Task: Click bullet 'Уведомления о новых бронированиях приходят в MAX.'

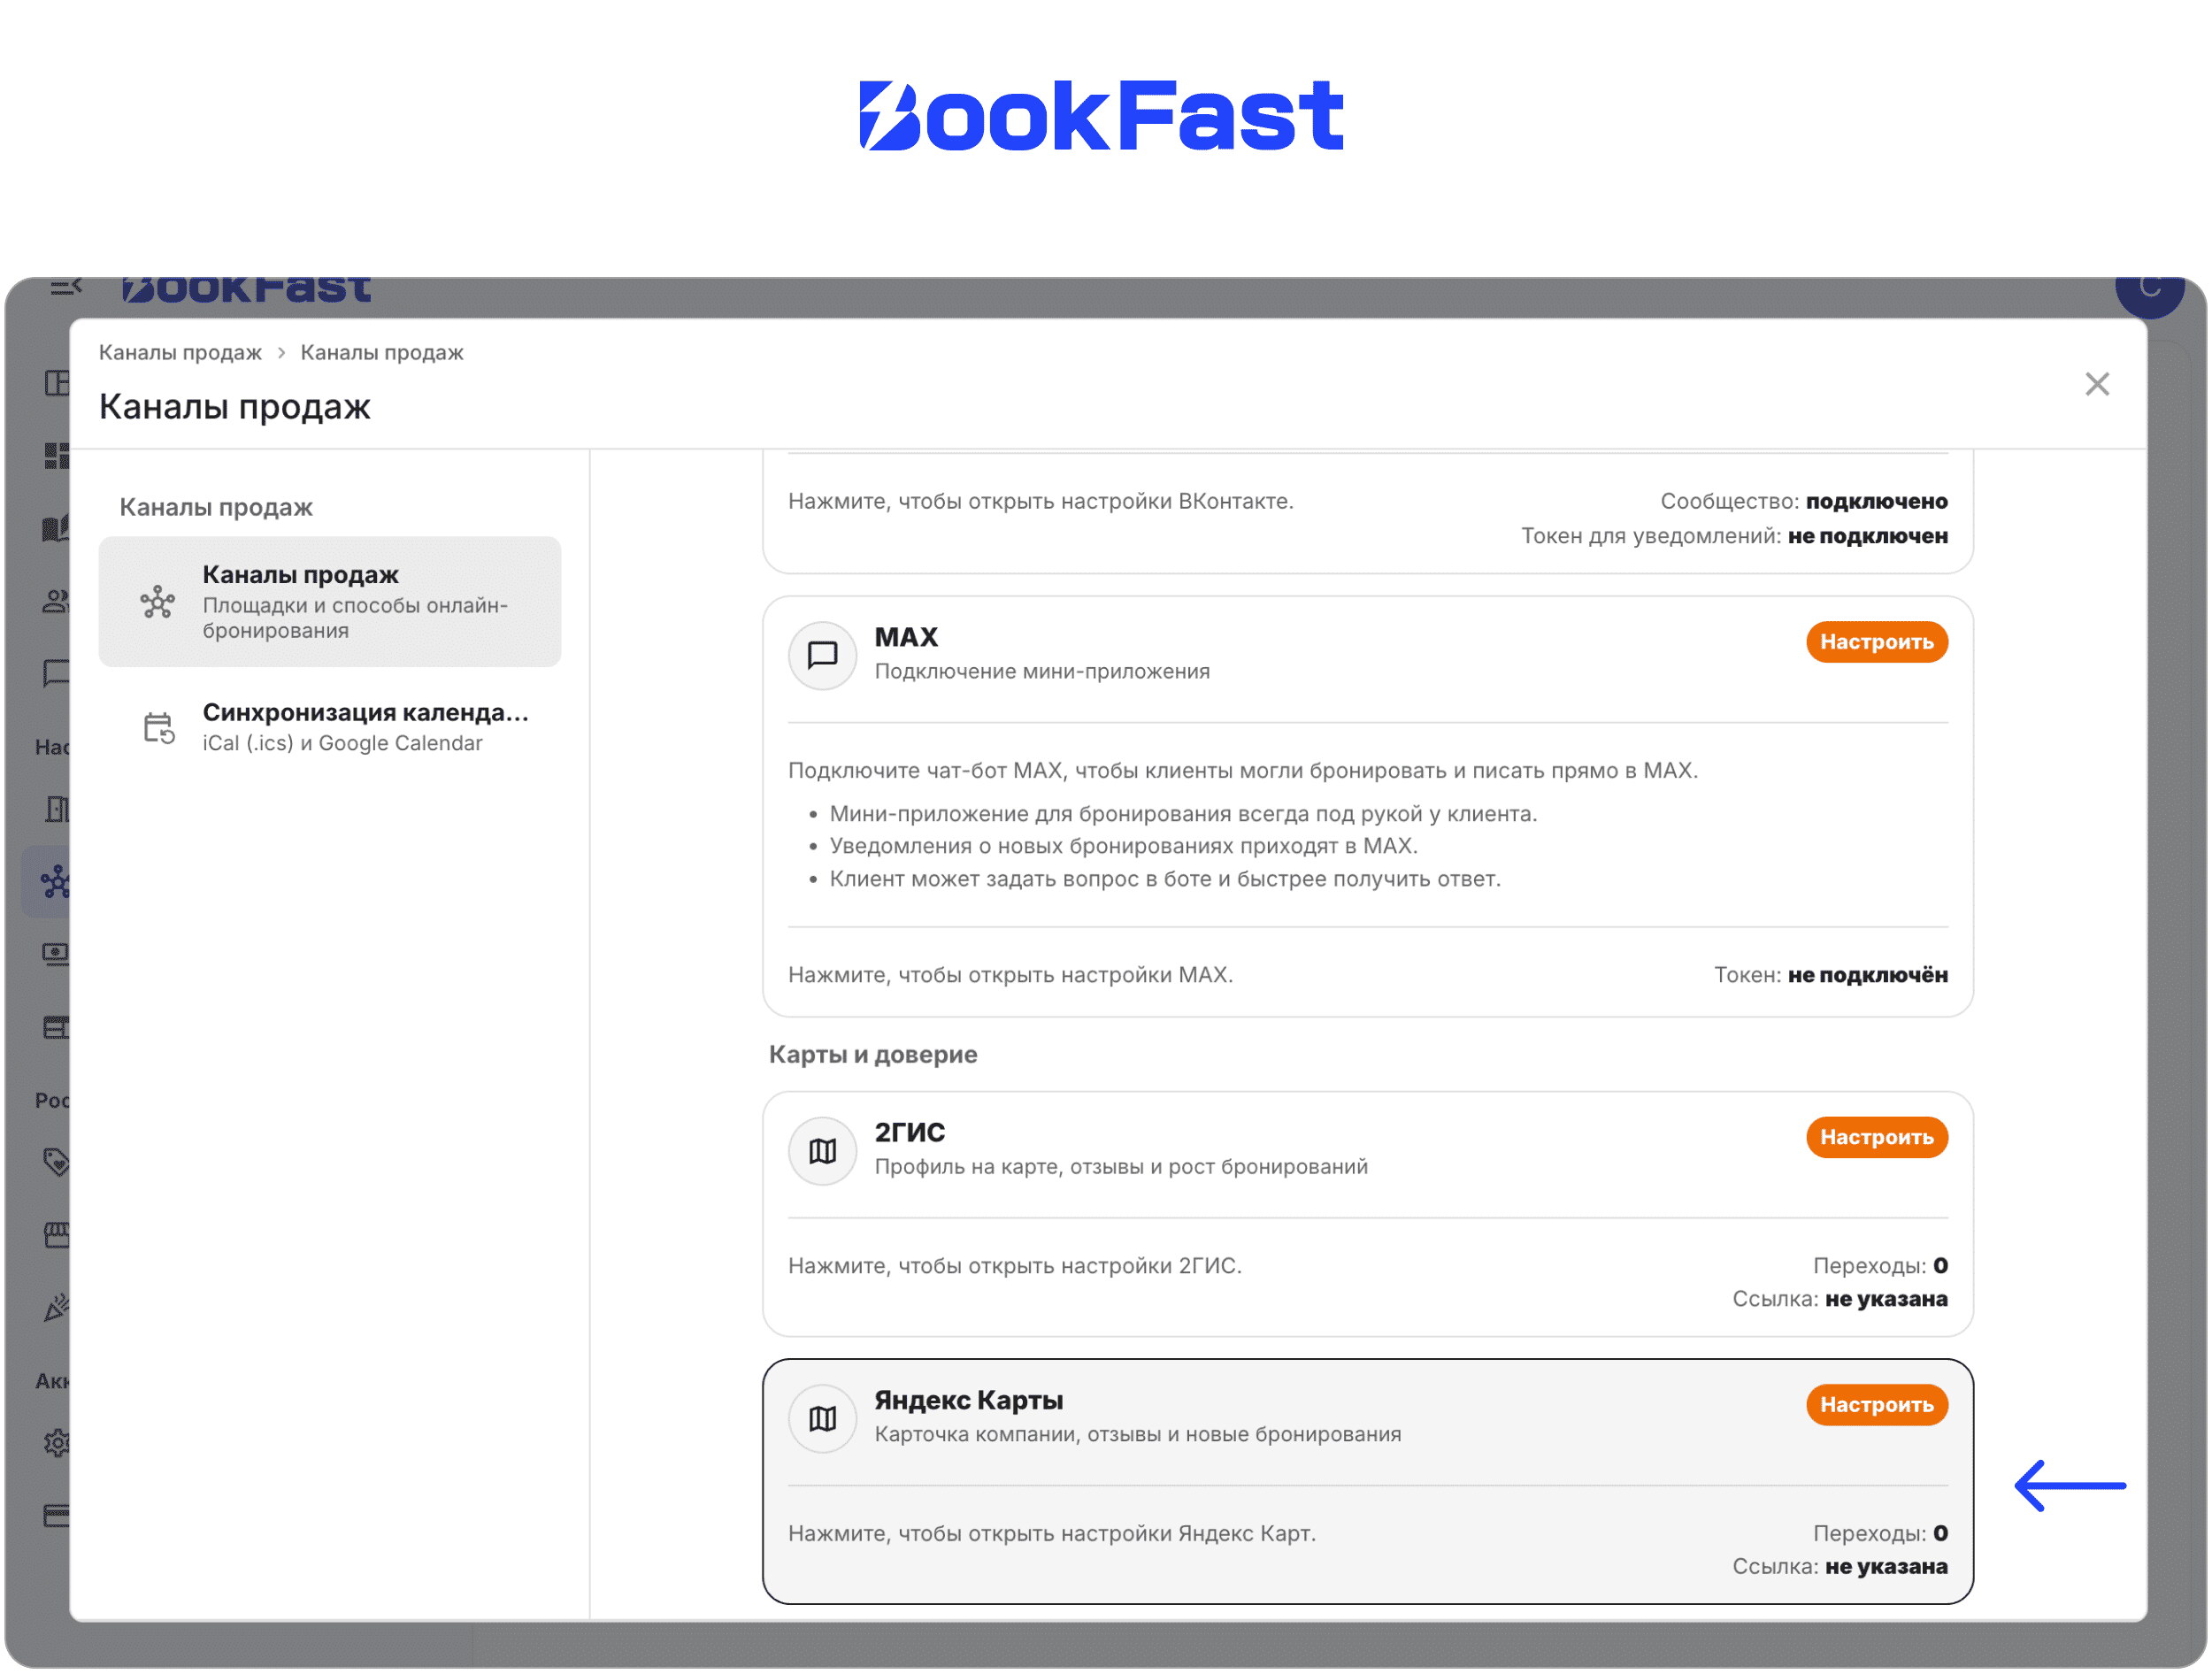Action: 1123,846
